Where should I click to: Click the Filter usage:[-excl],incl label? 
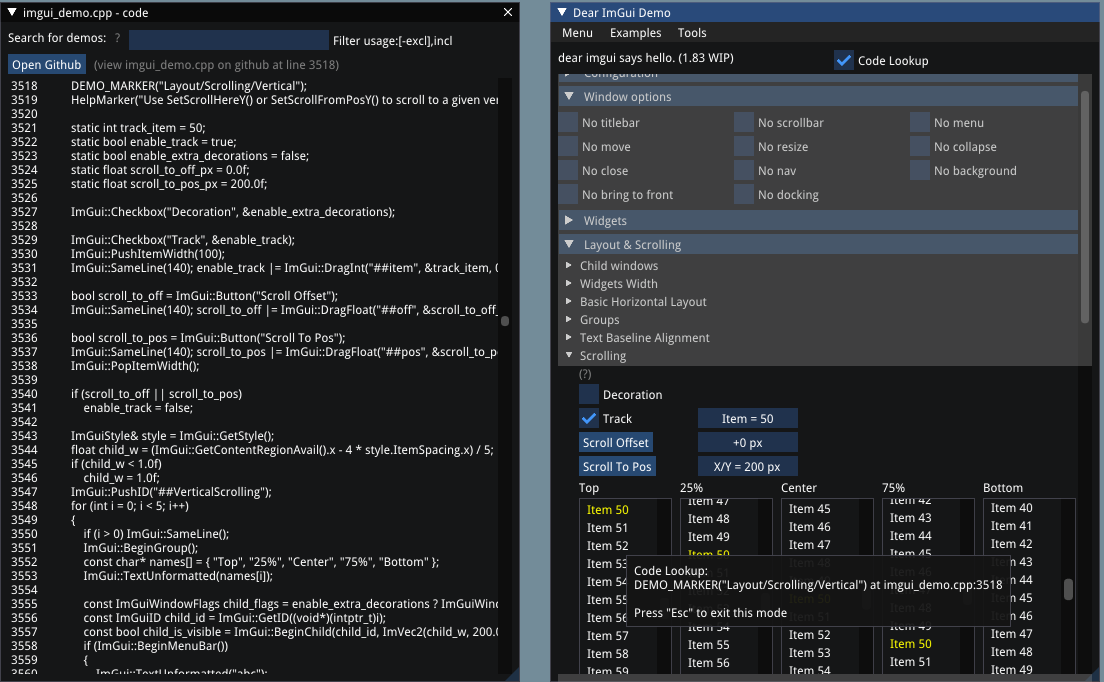point(392,41)
